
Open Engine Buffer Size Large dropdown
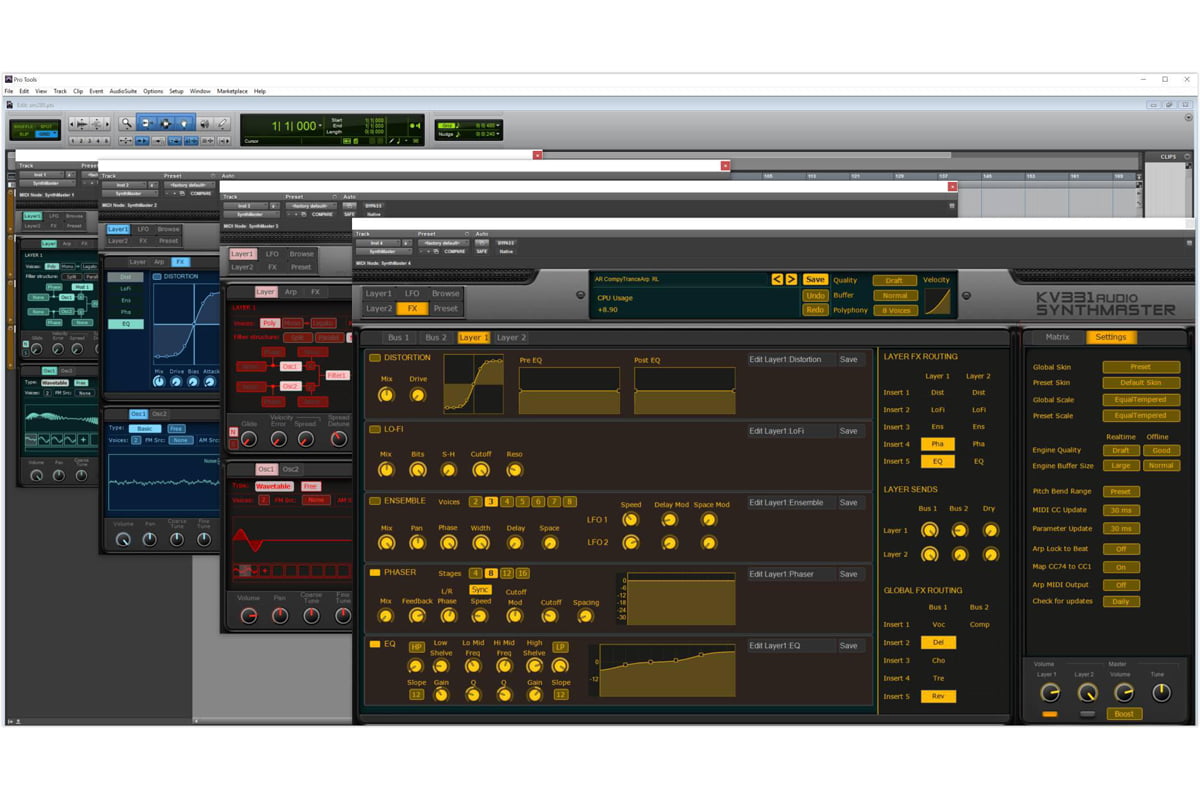click(1121, 465)
